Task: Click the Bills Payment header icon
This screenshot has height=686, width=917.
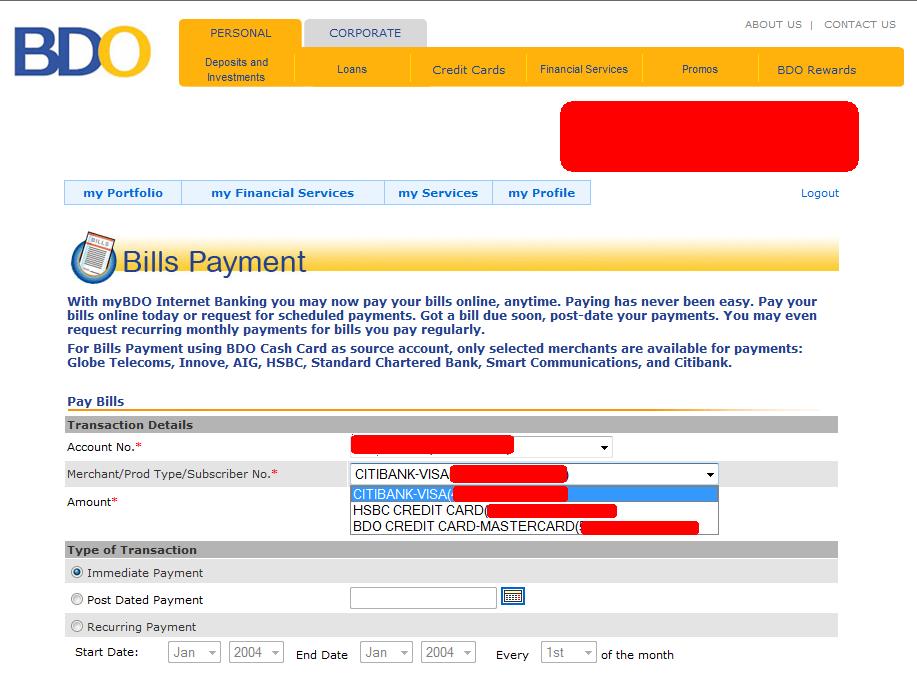Action: tap(94, 257)
